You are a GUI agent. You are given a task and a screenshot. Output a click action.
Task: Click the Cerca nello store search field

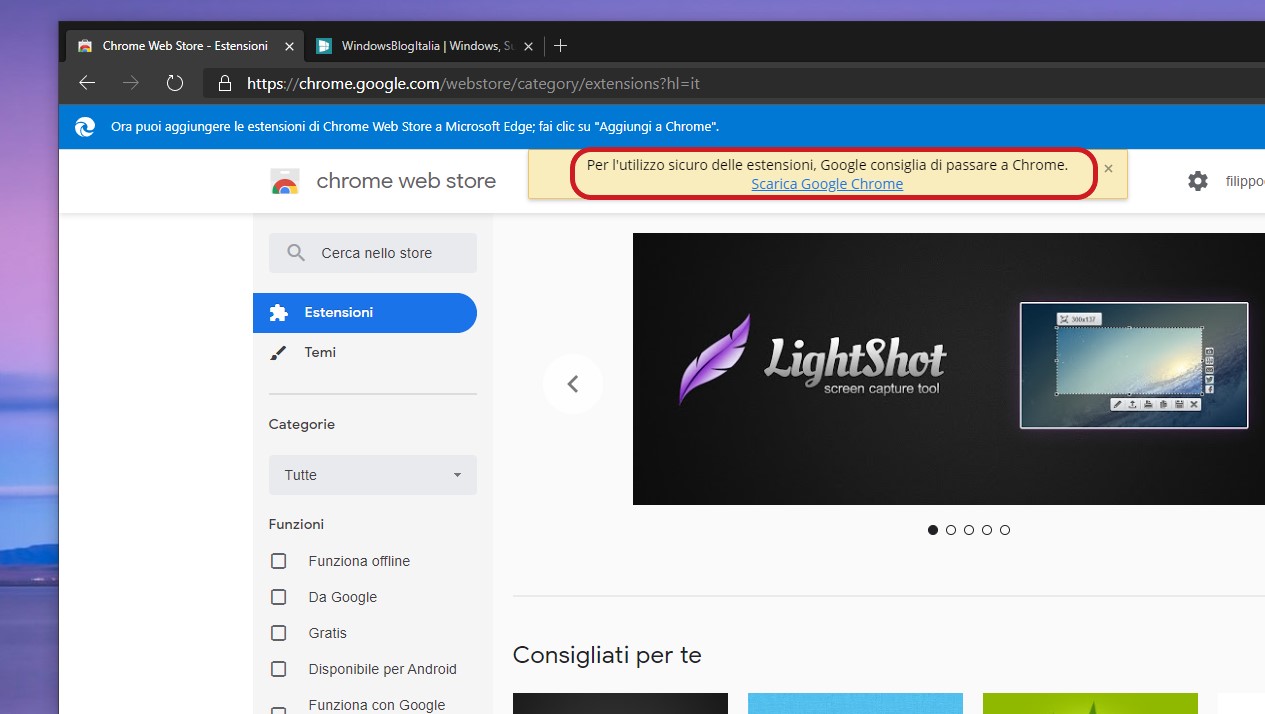coord(373,253)
